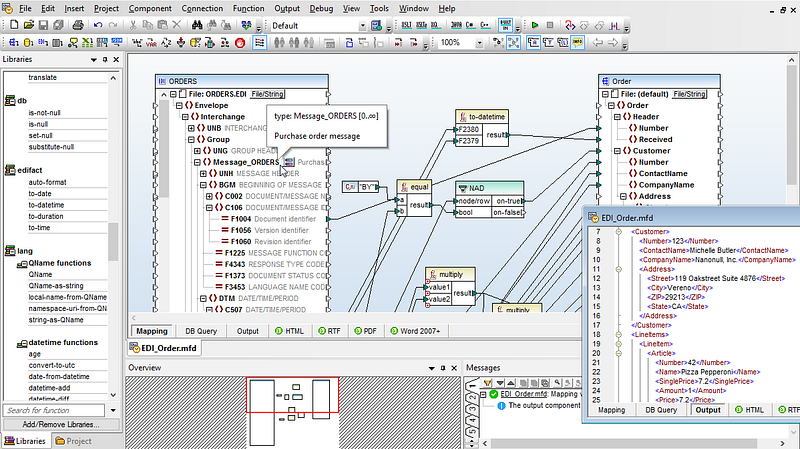Image resolution: width=800 pixels, height=449 pixels.
Task: Toggle the yellow show tips button
Action: pyautogui.click(x=578, y=43)
